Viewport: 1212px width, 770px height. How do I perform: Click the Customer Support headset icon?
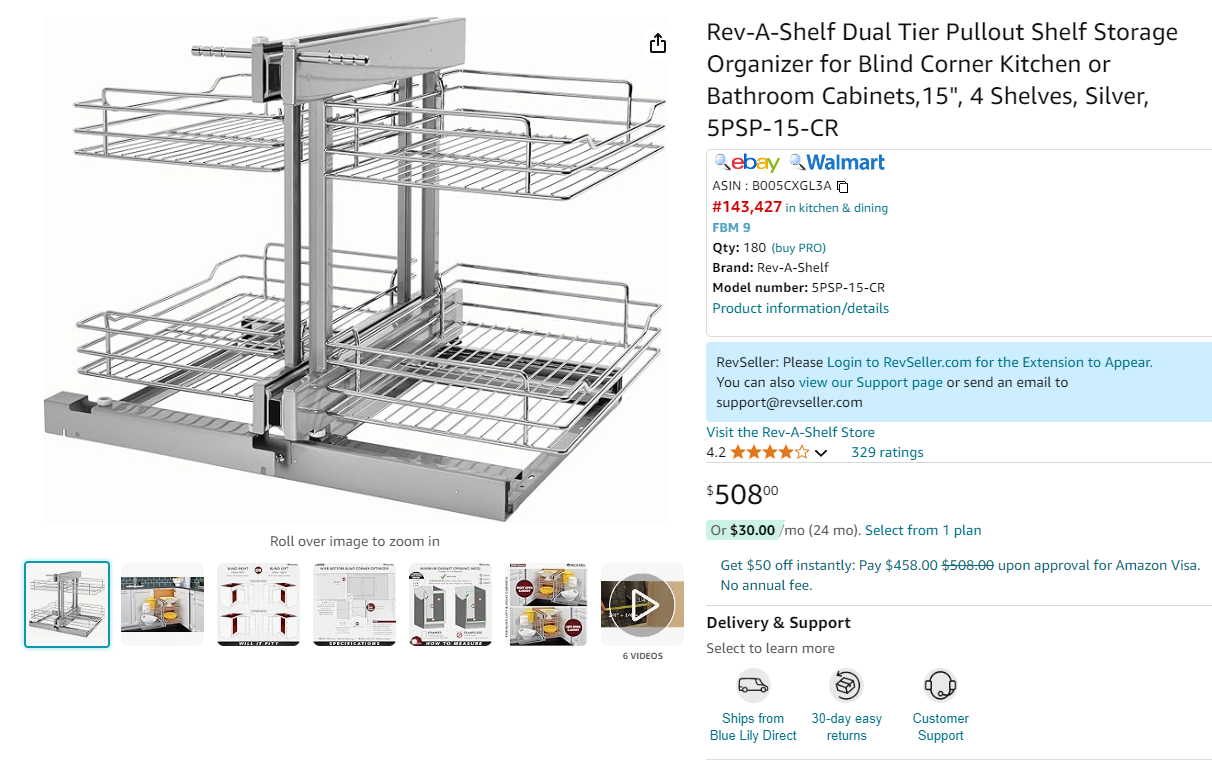tap(940, 686)
